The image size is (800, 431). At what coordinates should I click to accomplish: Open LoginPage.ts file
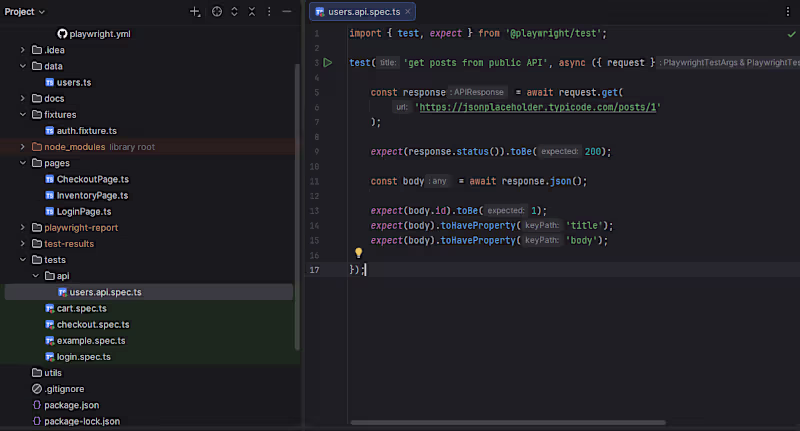coord(84,212)
